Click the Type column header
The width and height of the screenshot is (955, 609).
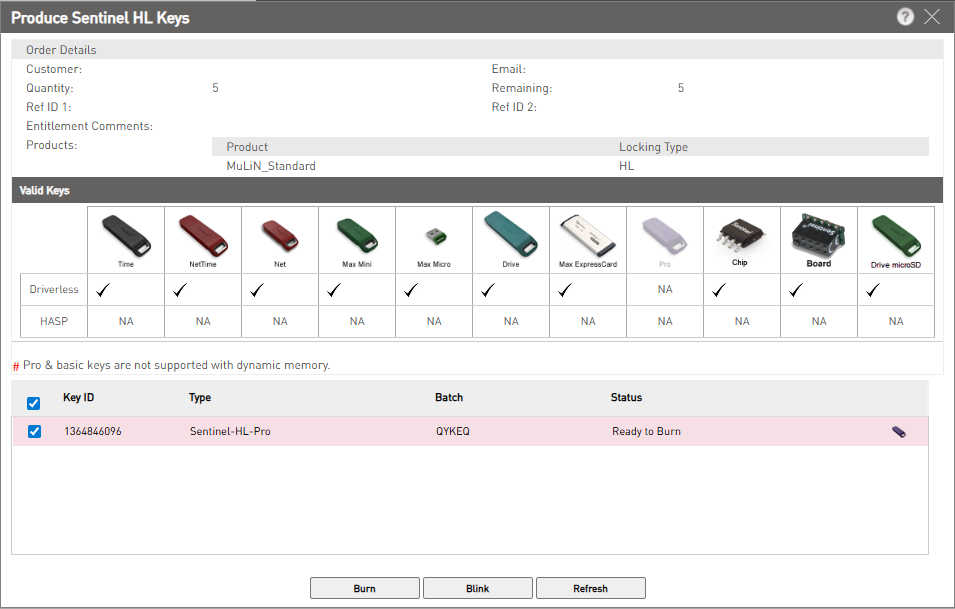[200, 397]
